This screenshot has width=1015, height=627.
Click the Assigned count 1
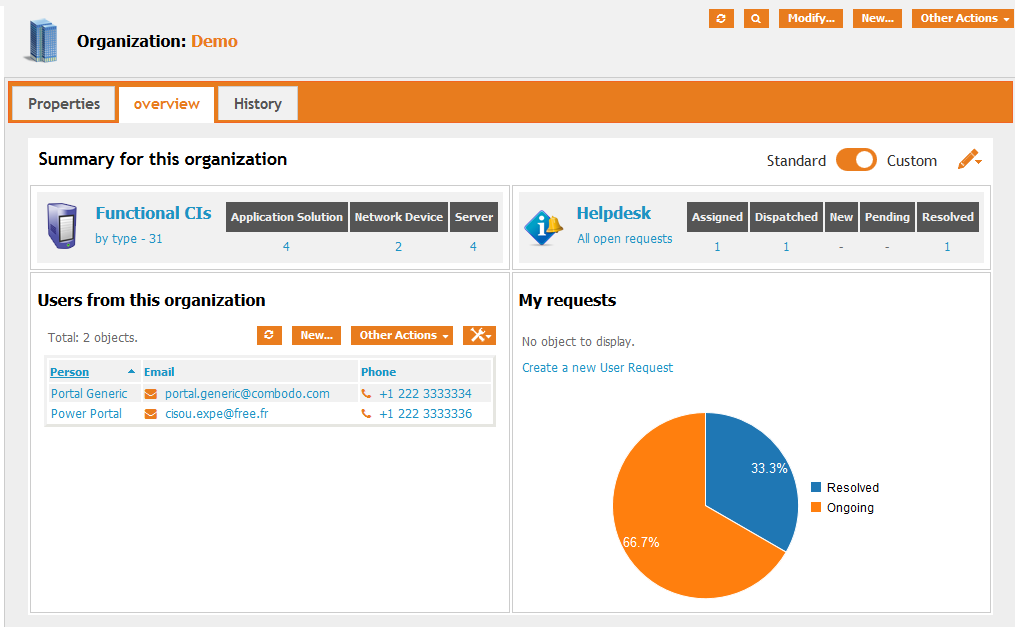click(x=717, y=247)
